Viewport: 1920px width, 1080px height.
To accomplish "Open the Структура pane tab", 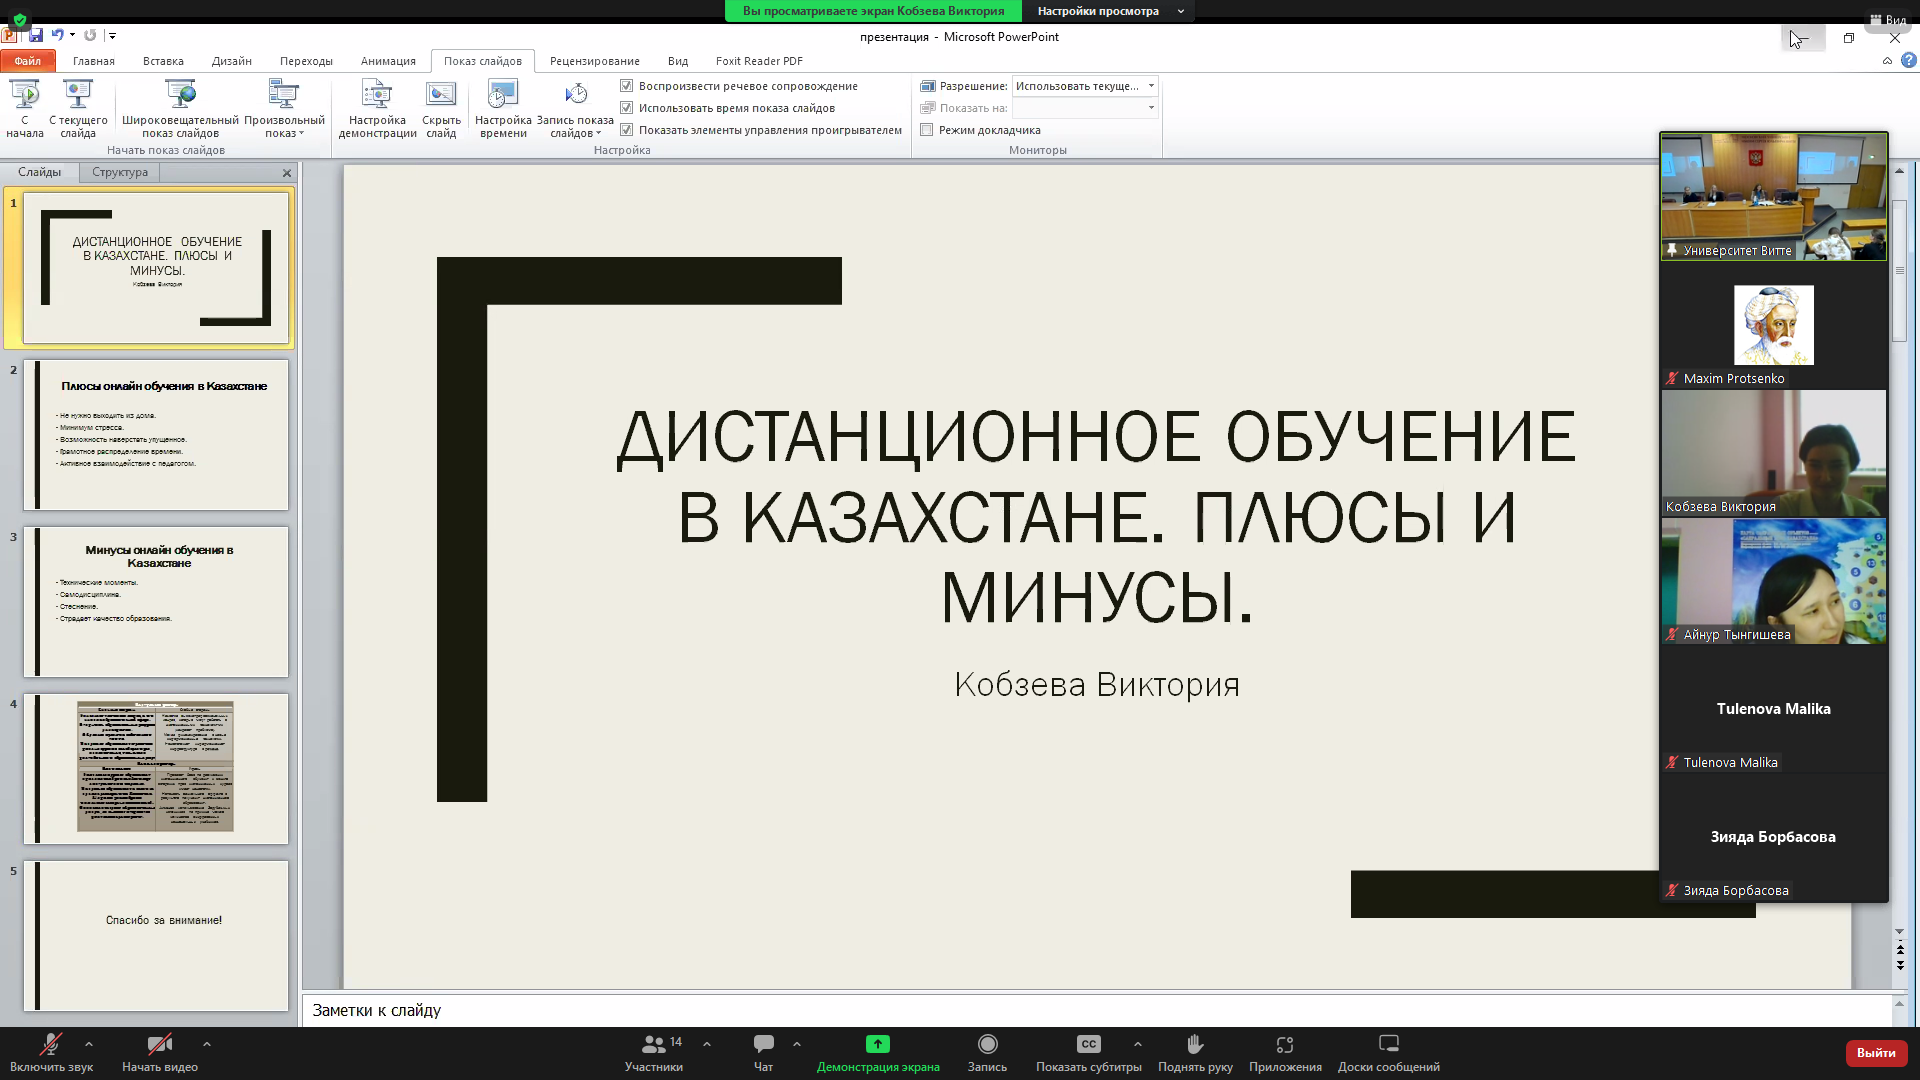I will pos(120,172).
